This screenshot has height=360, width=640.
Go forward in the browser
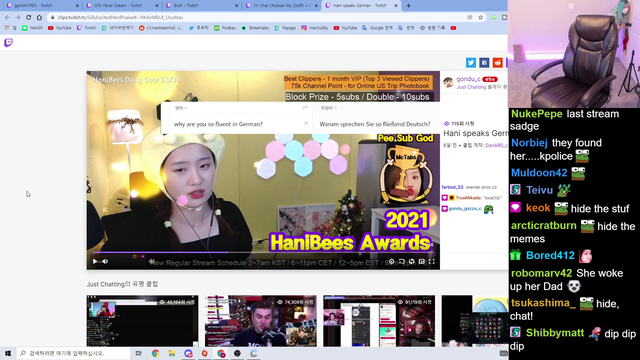coord(18,17)
